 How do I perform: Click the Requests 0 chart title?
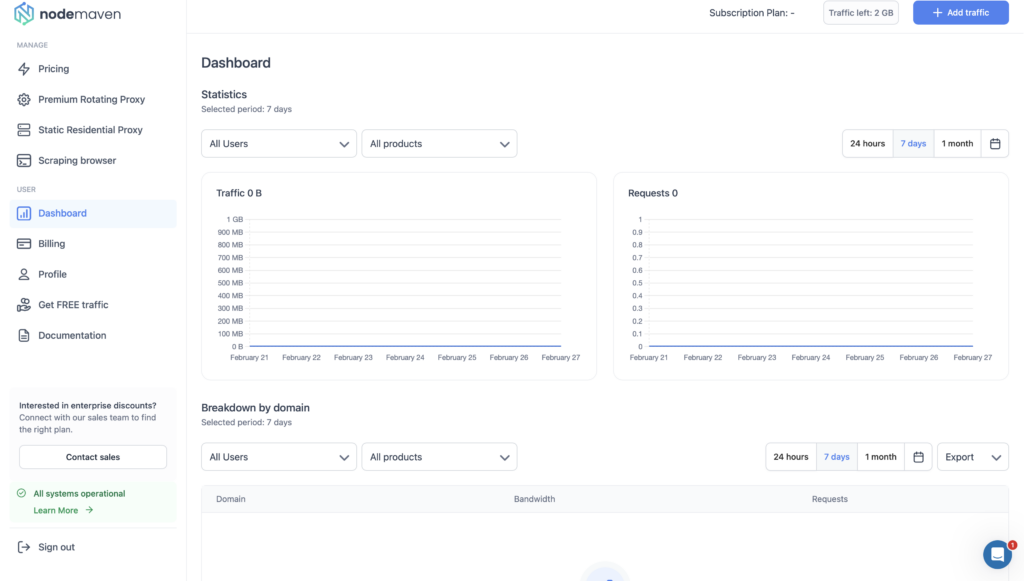point(653,193)
